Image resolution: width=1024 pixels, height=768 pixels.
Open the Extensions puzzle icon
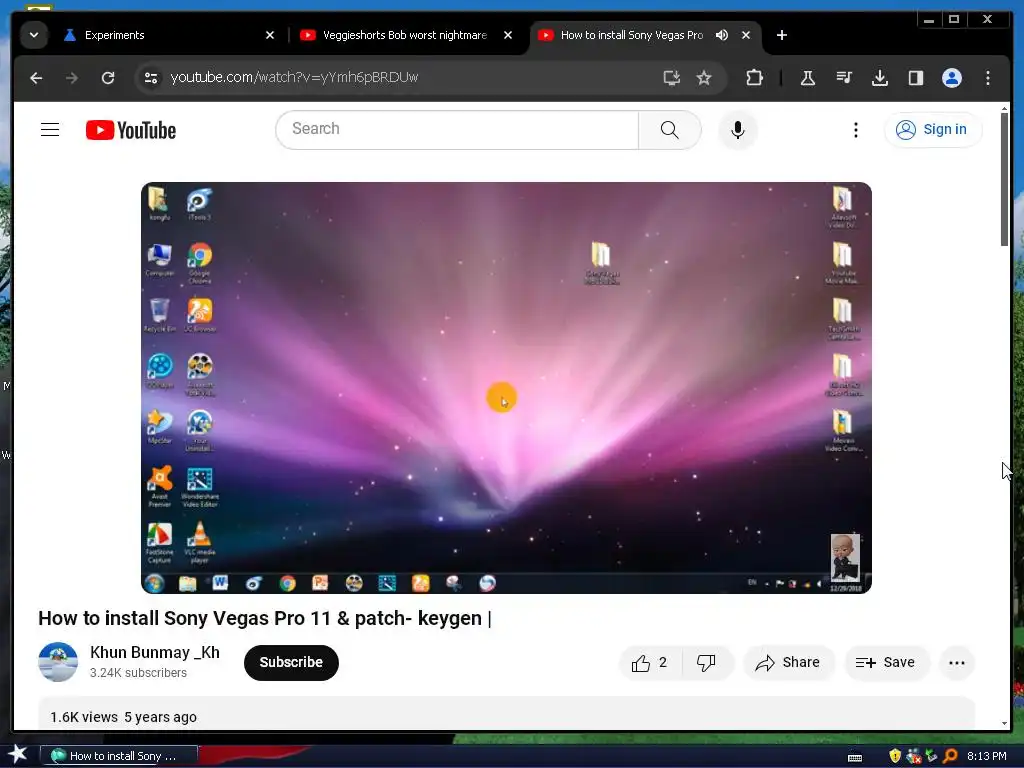point(754,78)
